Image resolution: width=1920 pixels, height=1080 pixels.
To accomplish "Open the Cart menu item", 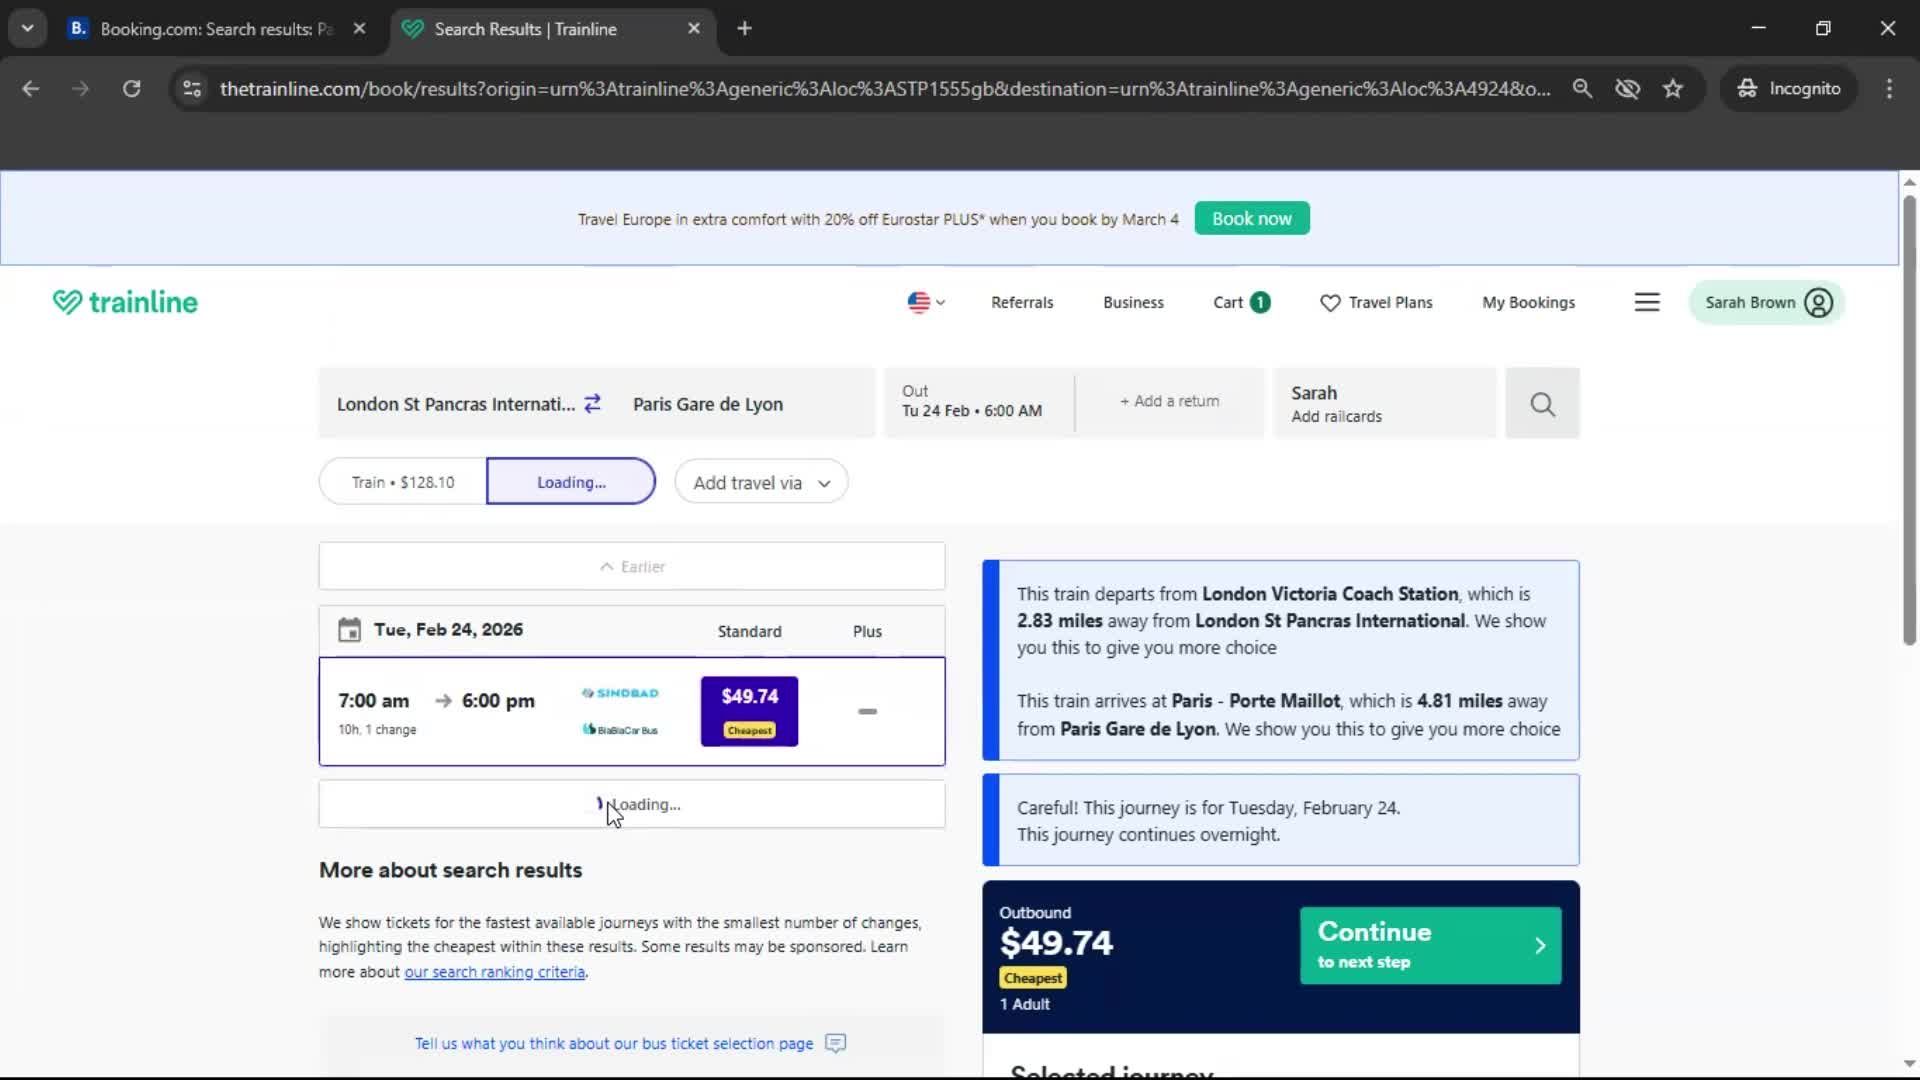I will 1240,302.
